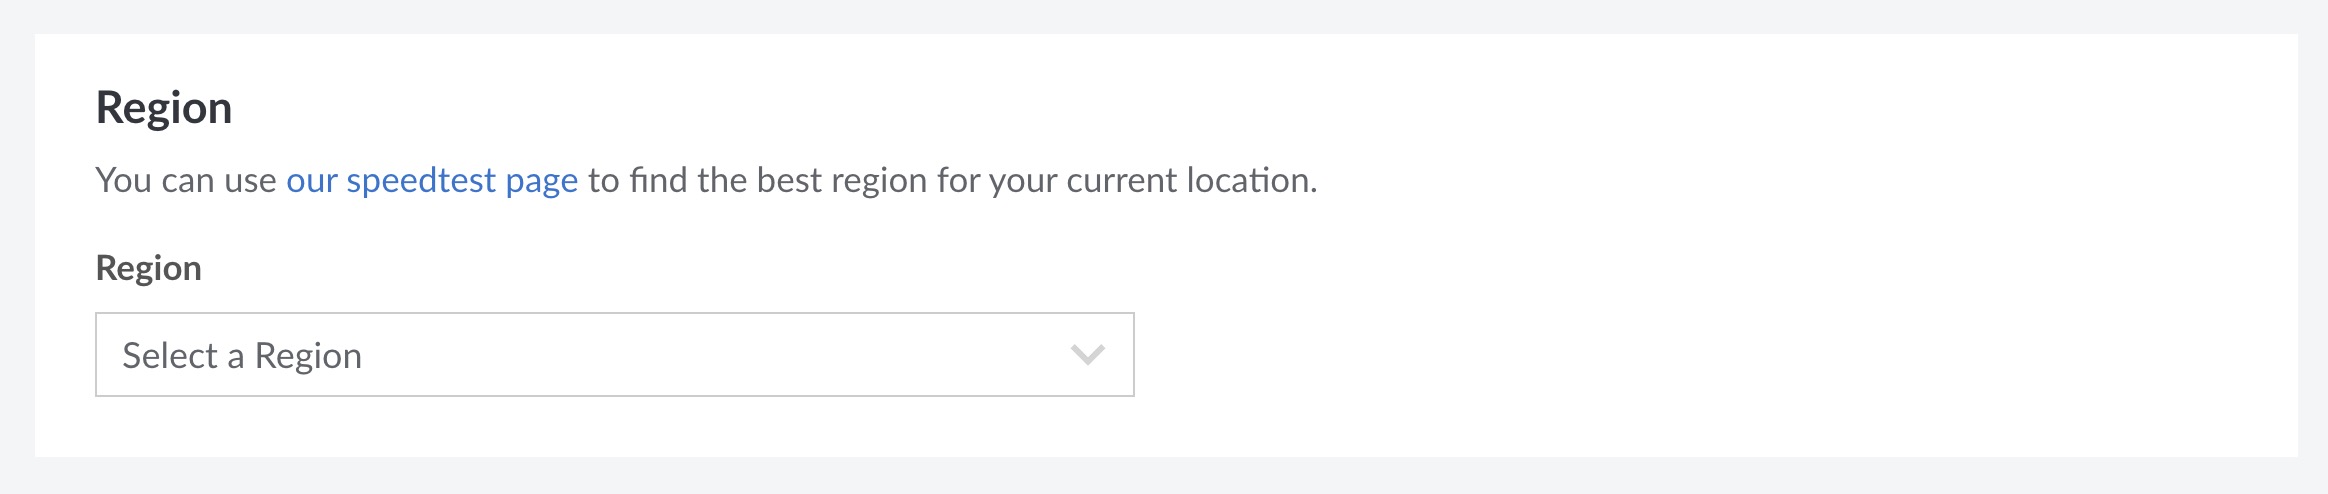Click the bold Region section heading

coord(164,108)
